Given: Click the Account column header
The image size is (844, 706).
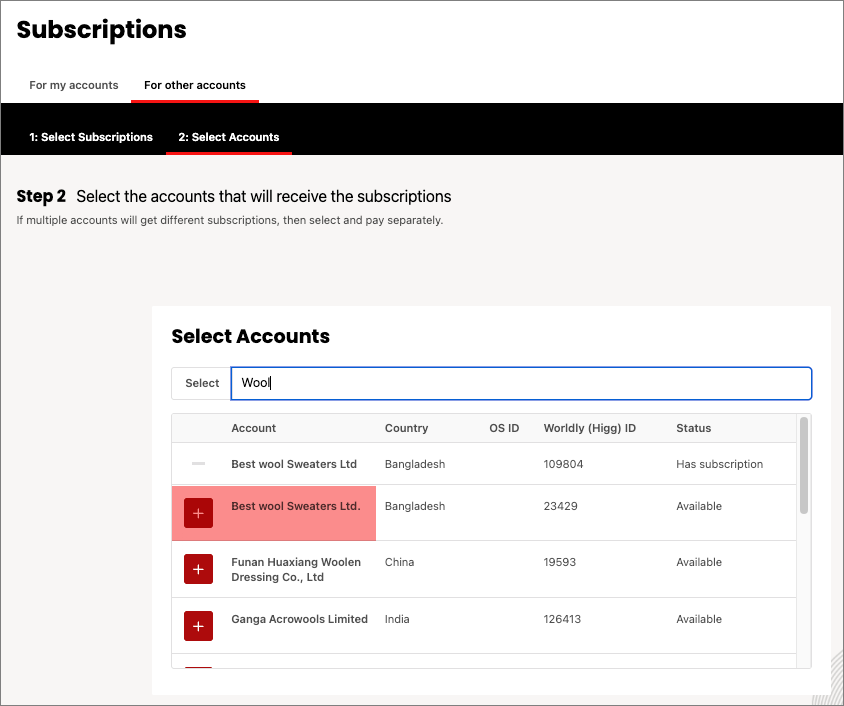Looking at the screenshot, I should [x=254, y=428].
